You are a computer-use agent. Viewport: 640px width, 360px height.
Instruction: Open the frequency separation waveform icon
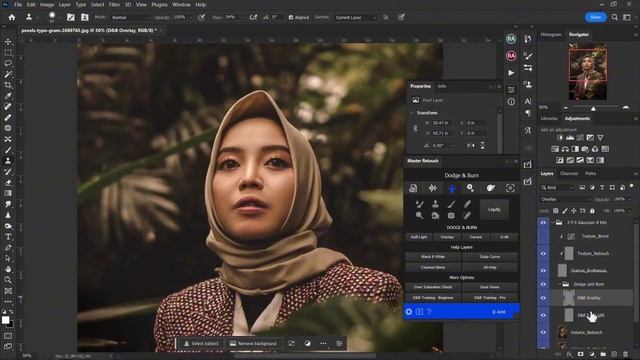(433, 188)
